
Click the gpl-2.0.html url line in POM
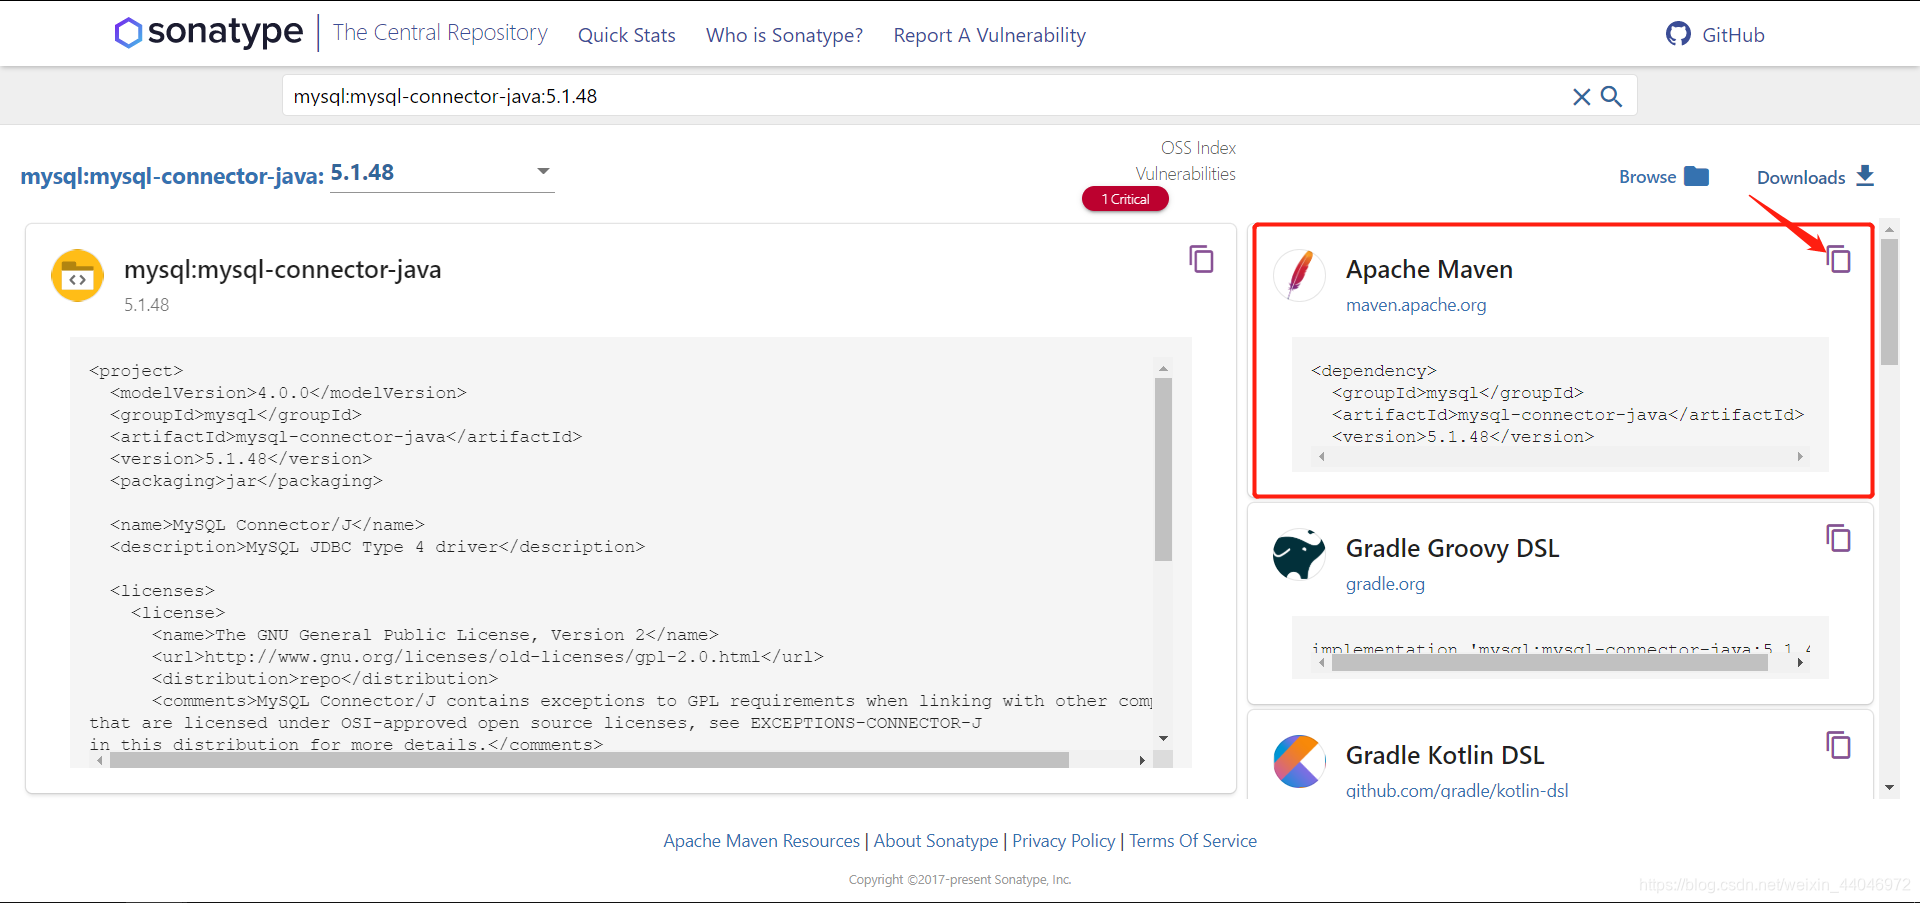(488, 657)
